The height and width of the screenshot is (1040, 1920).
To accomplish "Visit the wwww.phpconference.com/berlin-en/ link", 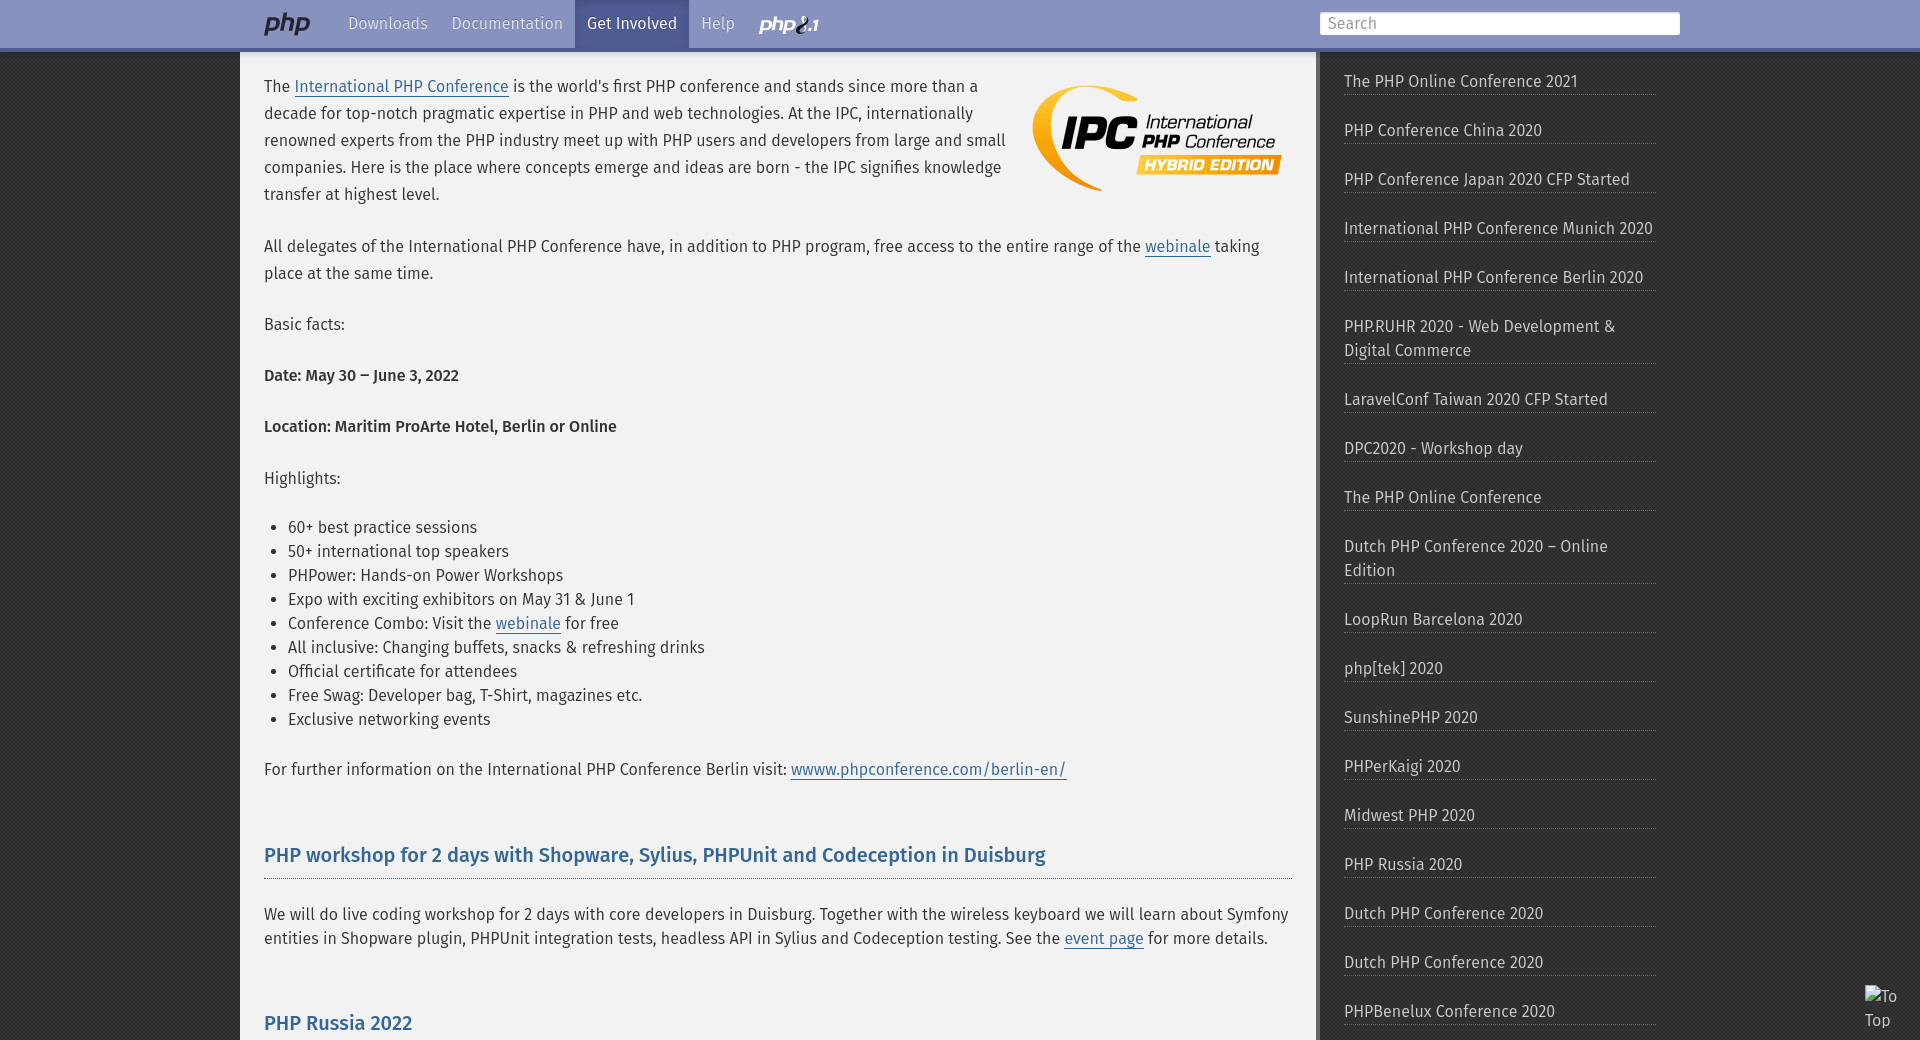I will [928, 770].
